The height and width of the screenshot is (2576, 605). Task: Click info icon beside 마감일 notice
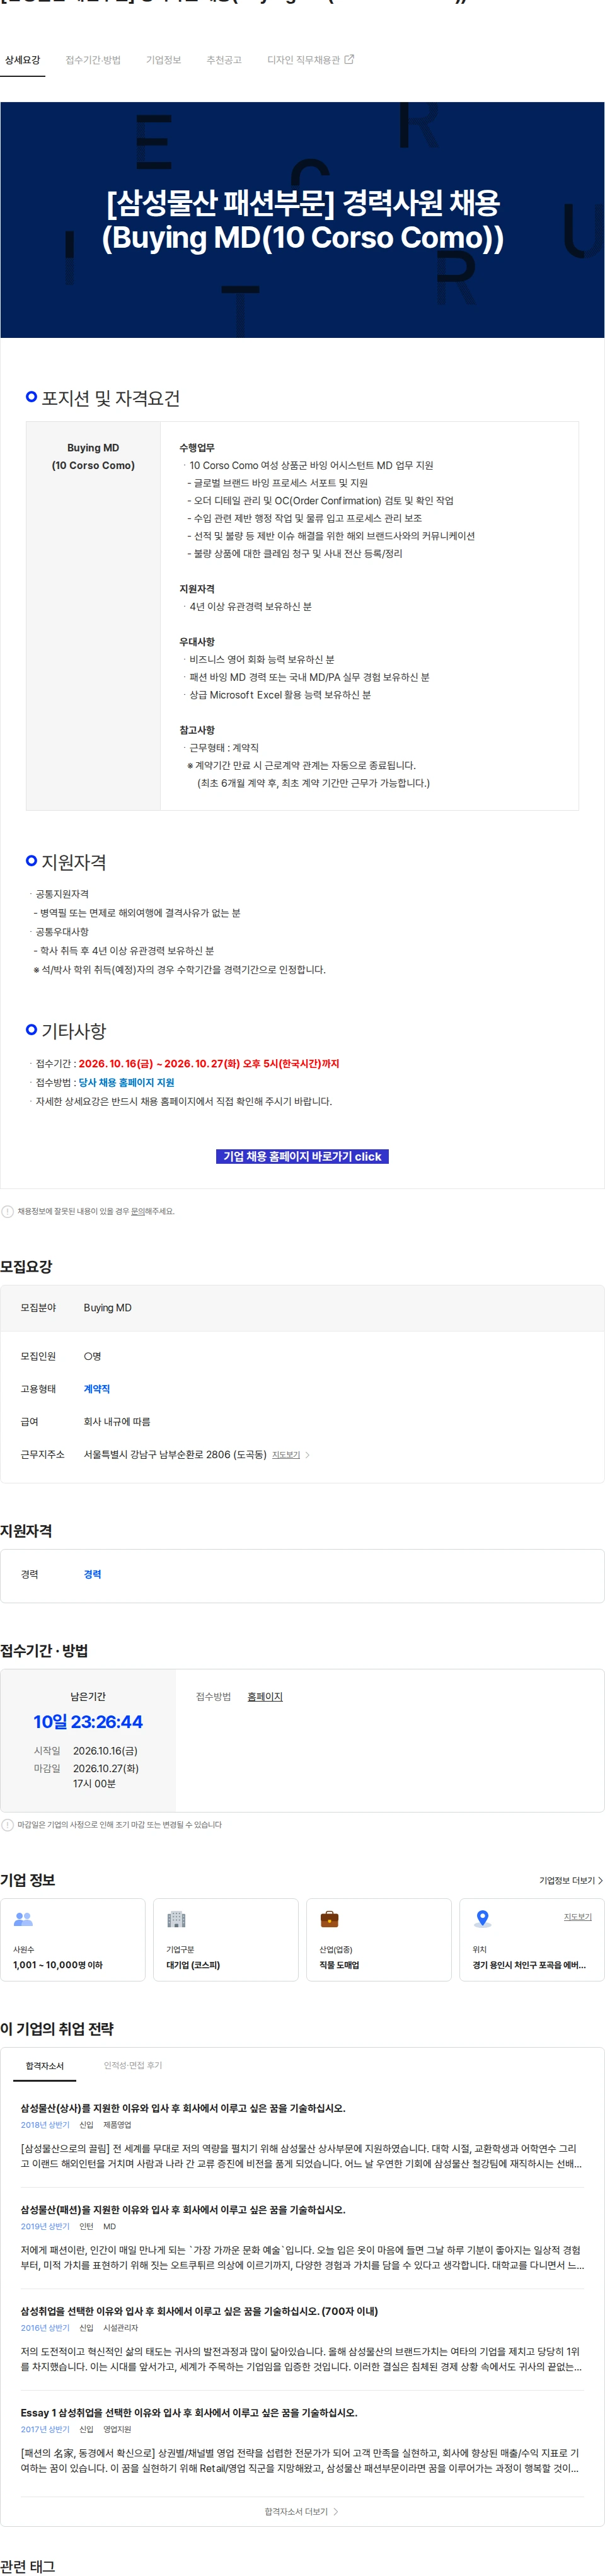click(8, 1825)
